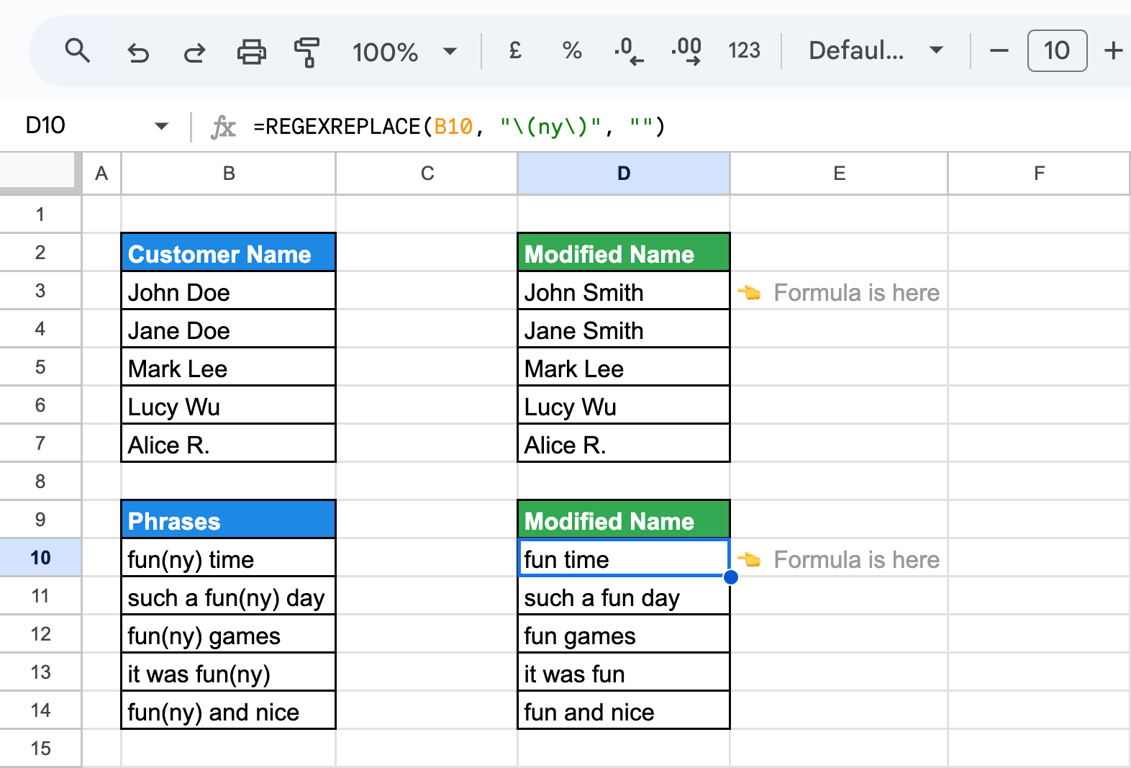Click the Modified Name header in row 9
Screen dimensions: 1131x768
coord(624,519)
